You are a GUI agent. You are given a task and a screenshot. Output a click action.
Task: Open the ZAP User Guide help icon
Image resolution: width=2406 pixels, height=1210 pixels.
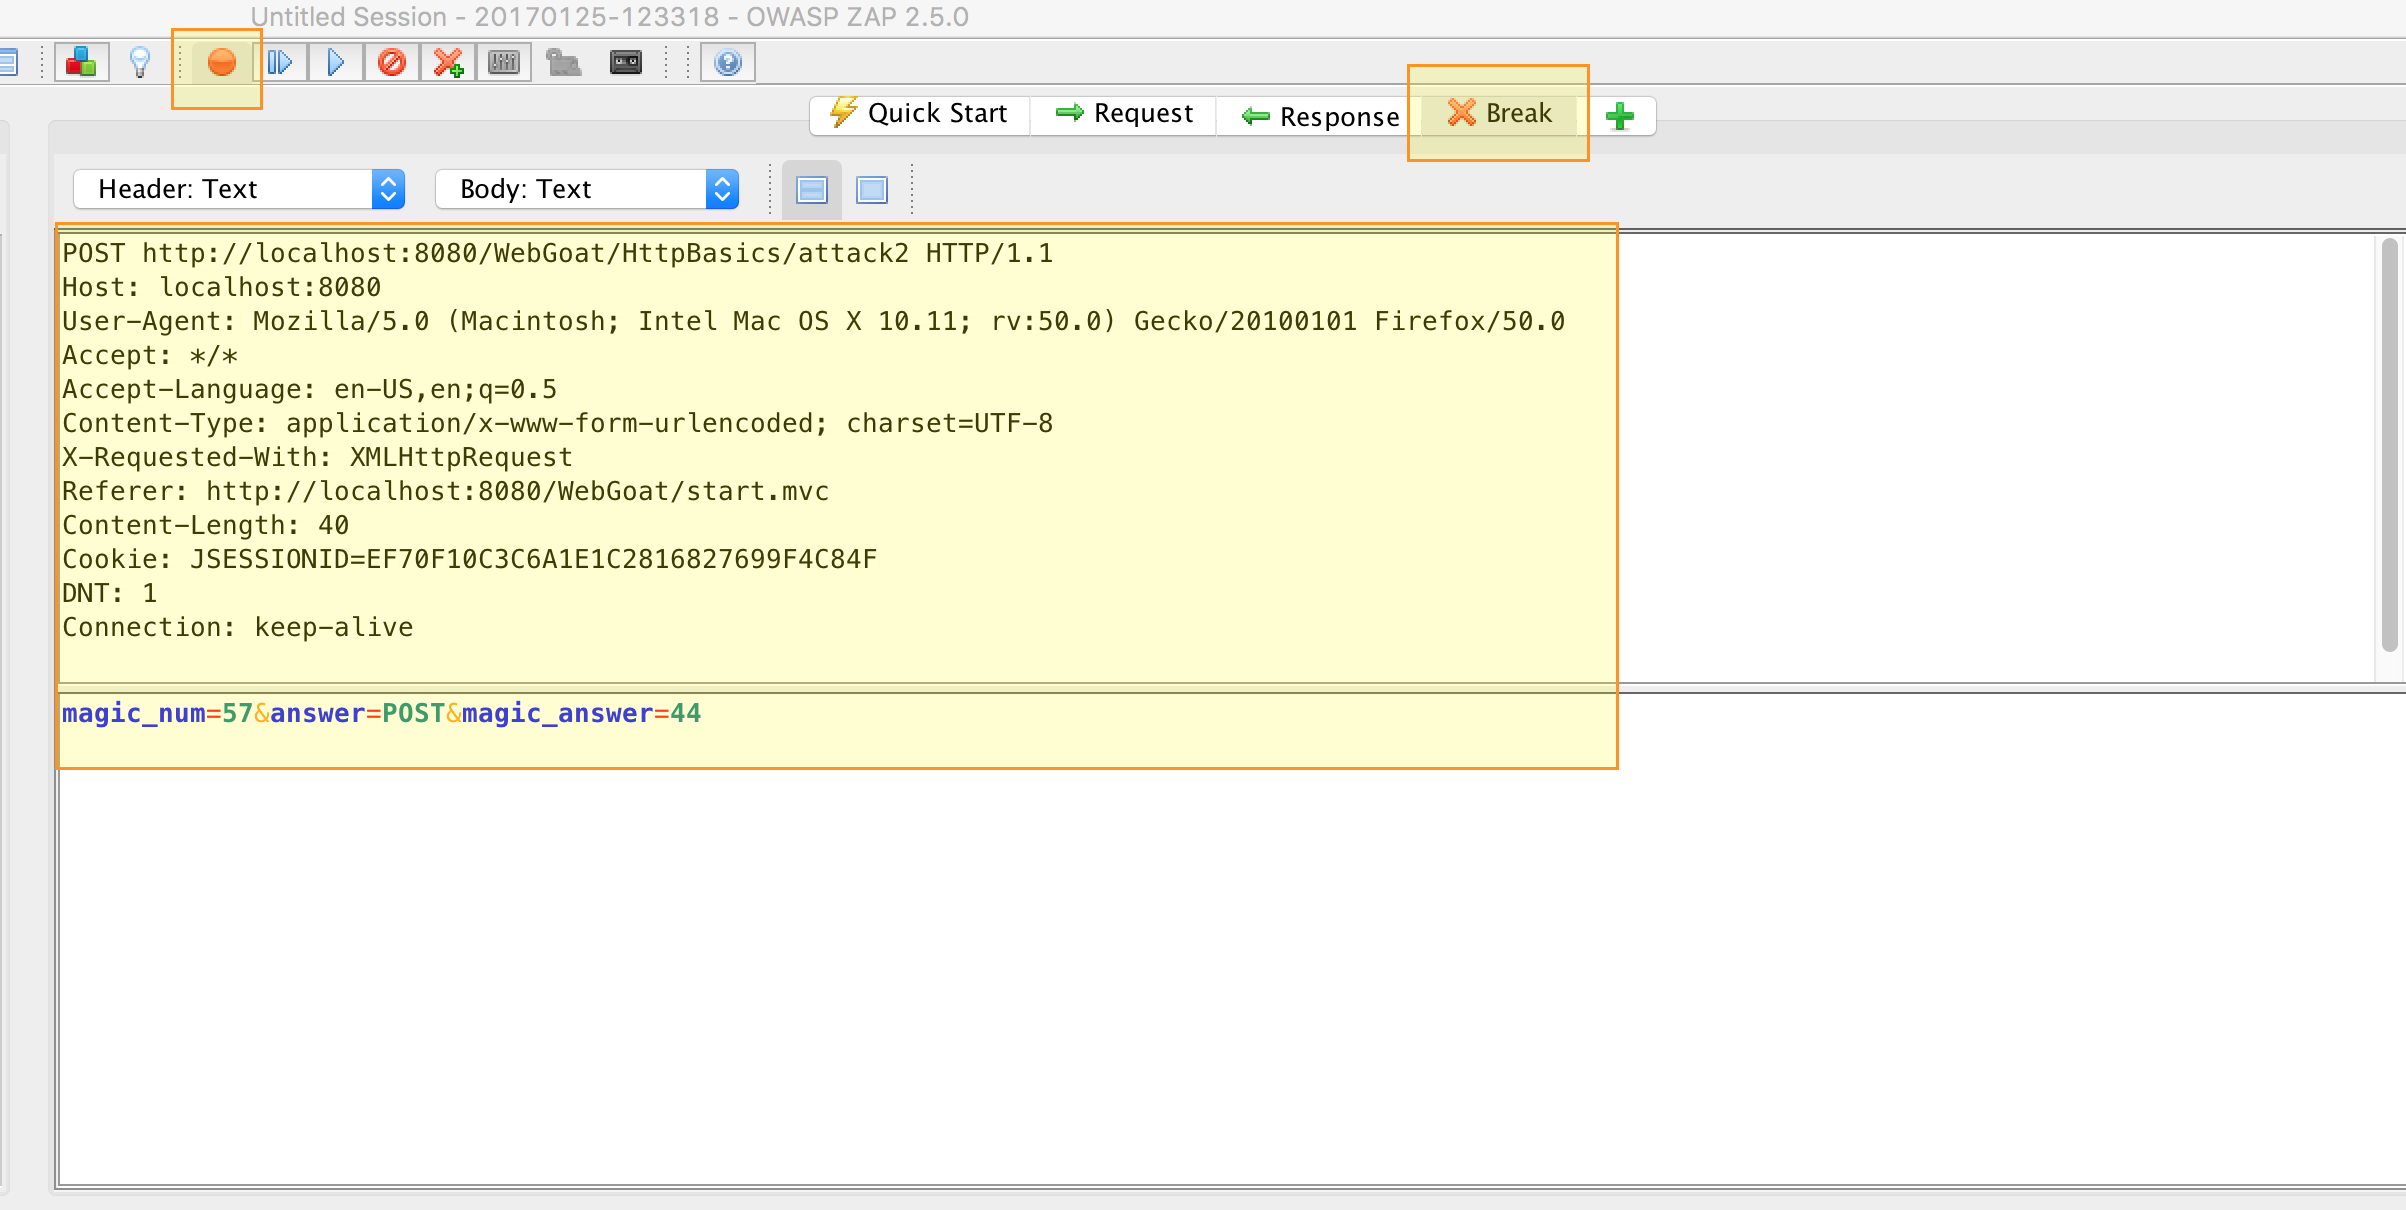pyautogui.click(x=728, y=62)
